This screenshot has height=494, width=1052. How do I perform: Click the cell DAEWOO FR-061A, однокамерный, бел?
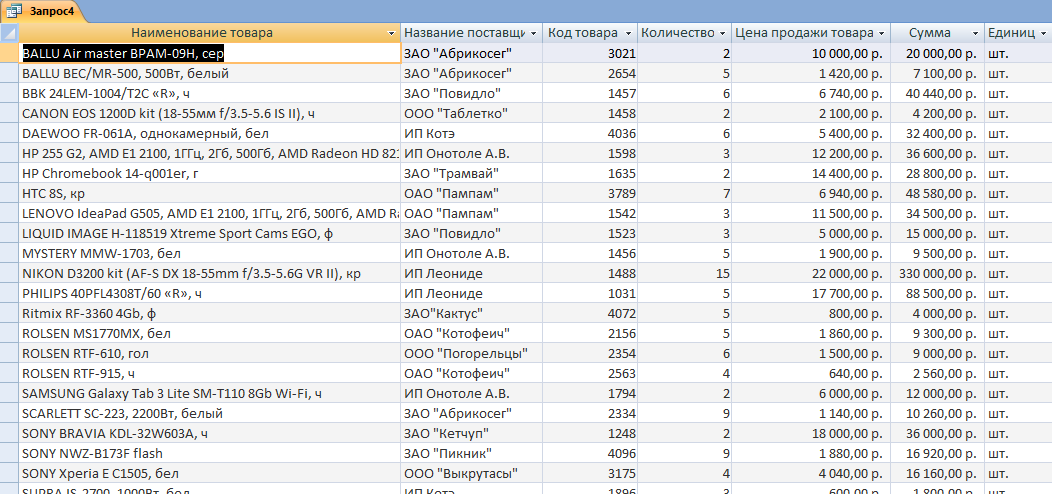click(210, 134)
